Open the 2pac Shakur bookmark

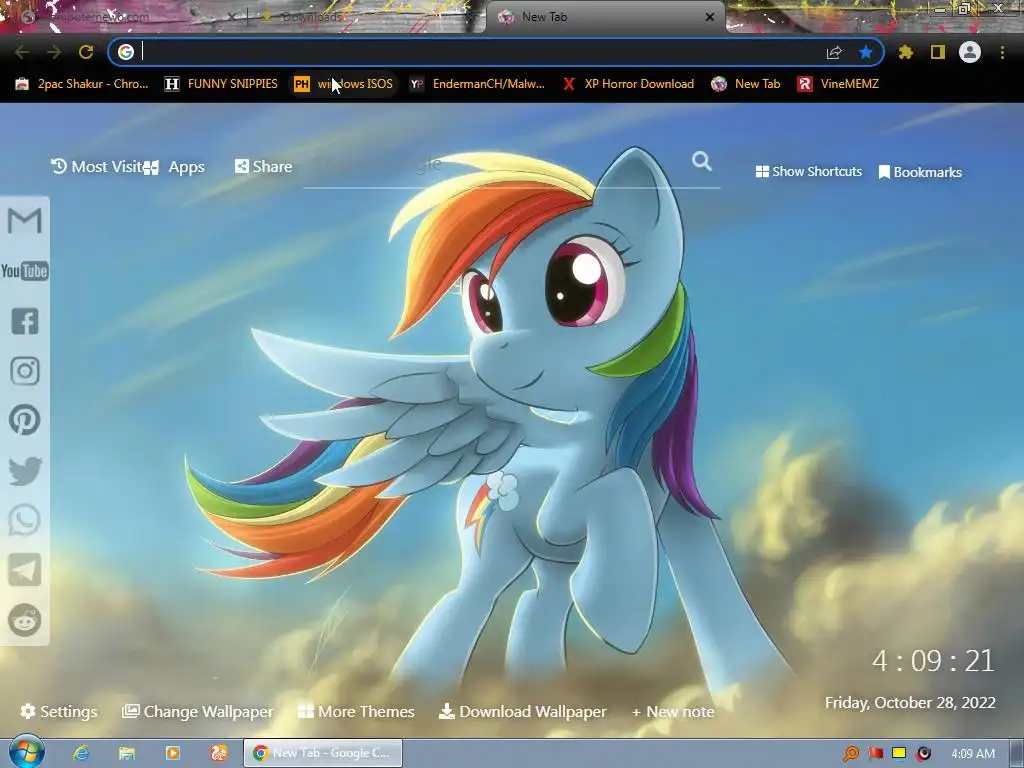point(82,84)
